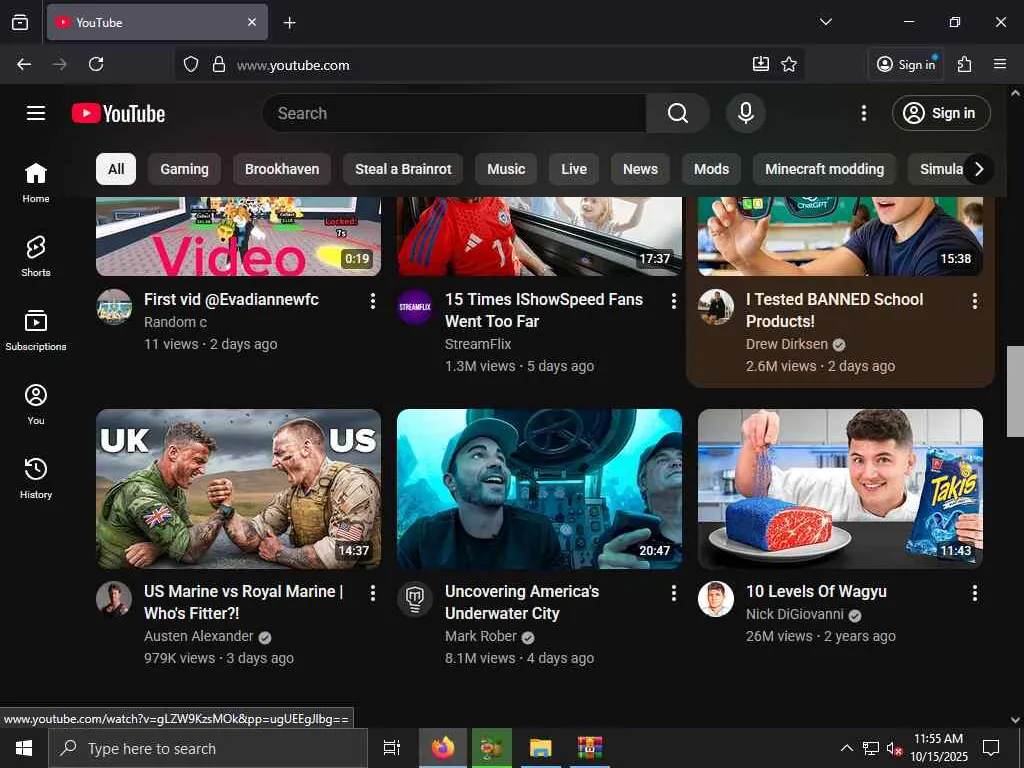
Task: Go to Home in the sidebar
Action: [36, 183]
